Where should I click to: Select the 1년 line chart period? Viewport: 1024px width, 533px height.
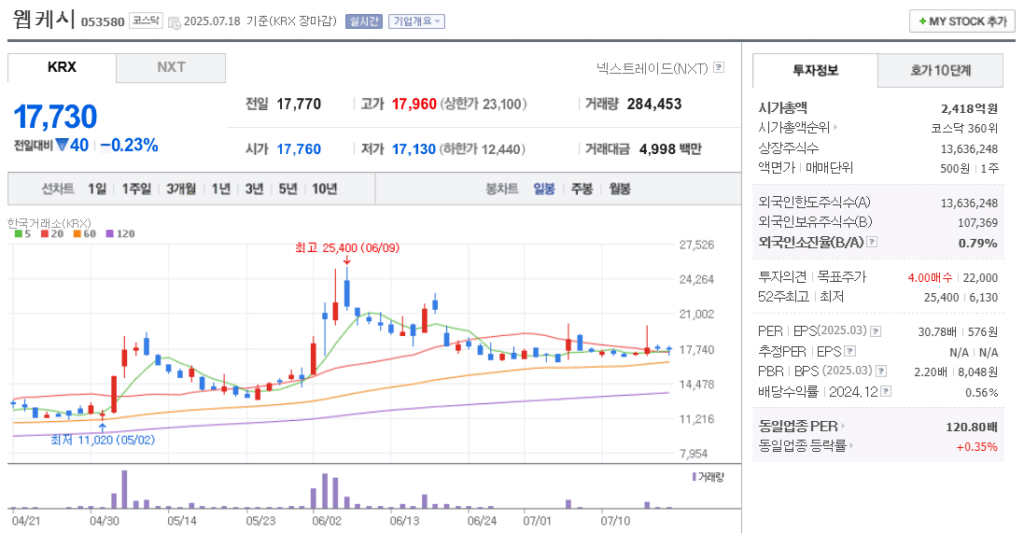[221, 189]
